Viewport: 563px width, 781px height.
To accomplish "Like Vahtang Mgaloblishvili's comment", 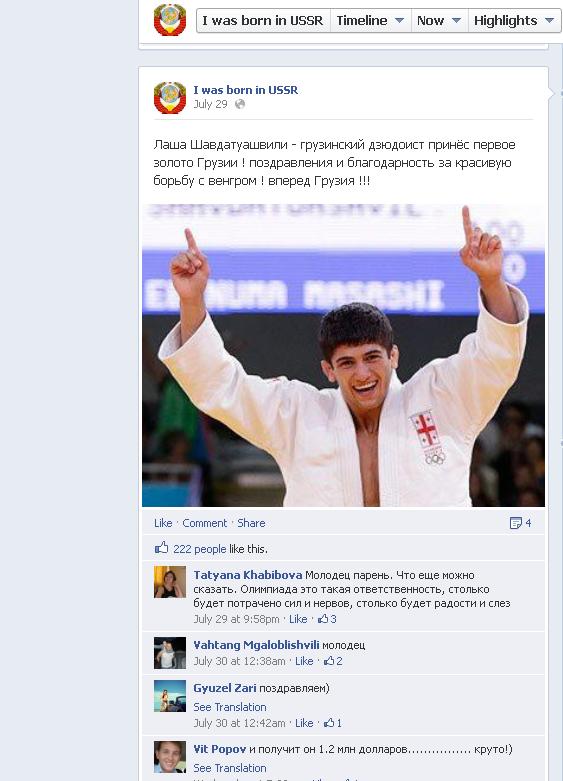I will (304, 661).
